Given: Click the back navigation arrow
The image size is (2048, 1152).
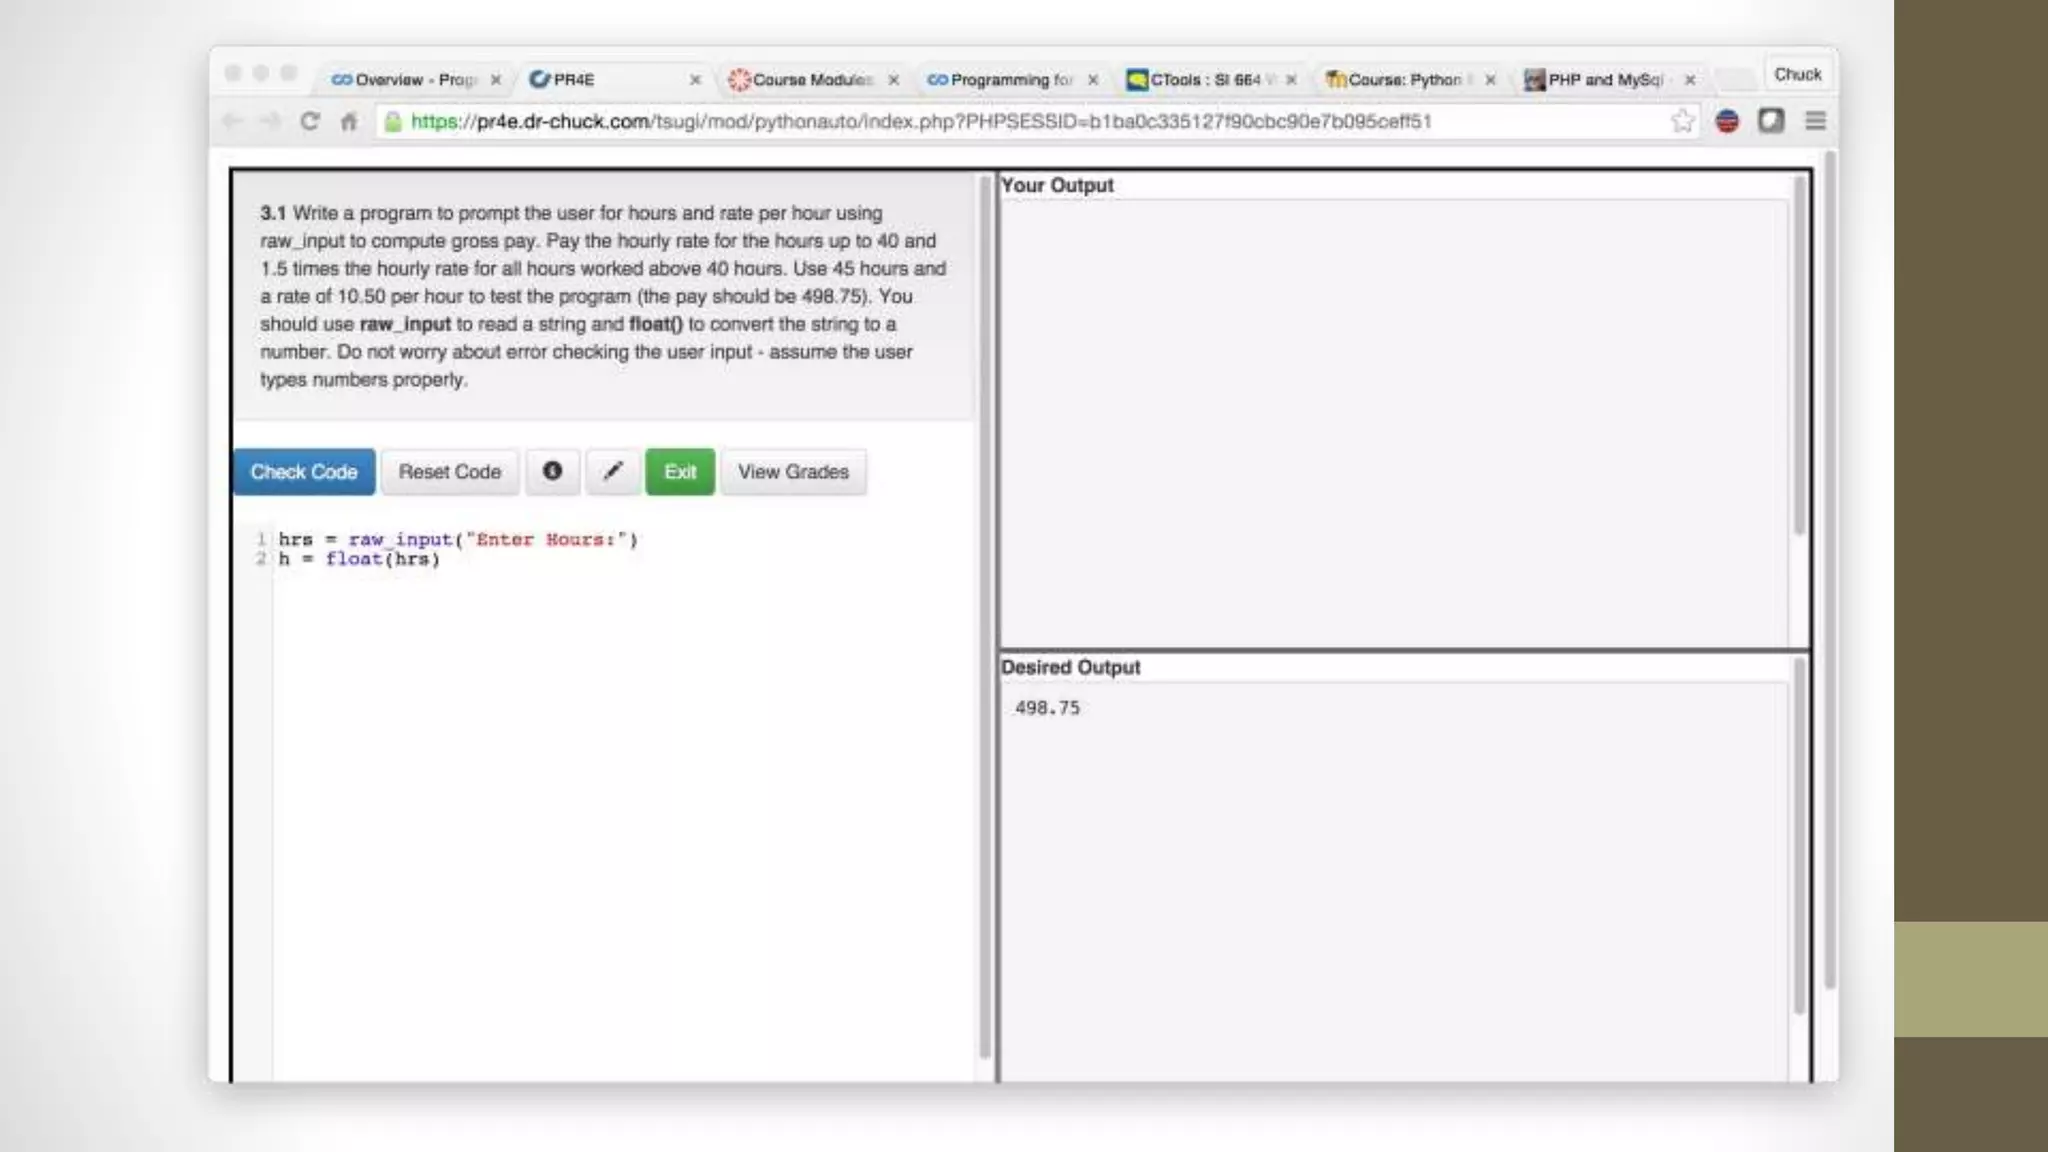Looking at the screenshot, I should (232, 121).
